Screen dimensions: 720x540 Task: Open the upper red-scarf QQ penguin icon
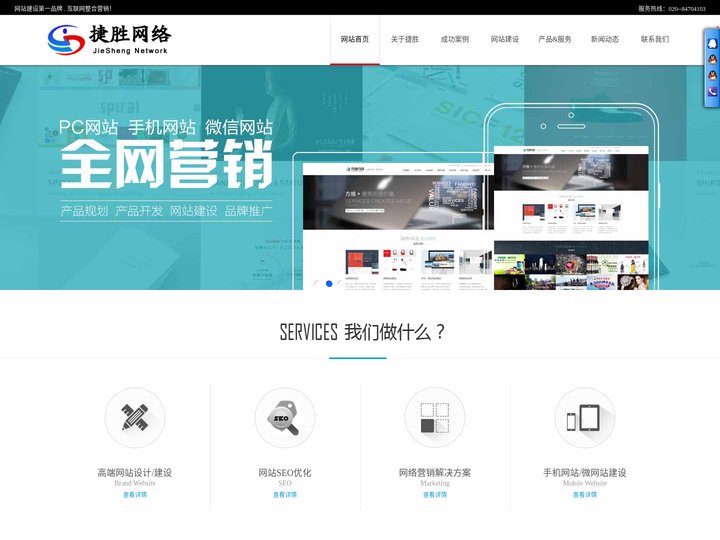coord(712,59)
